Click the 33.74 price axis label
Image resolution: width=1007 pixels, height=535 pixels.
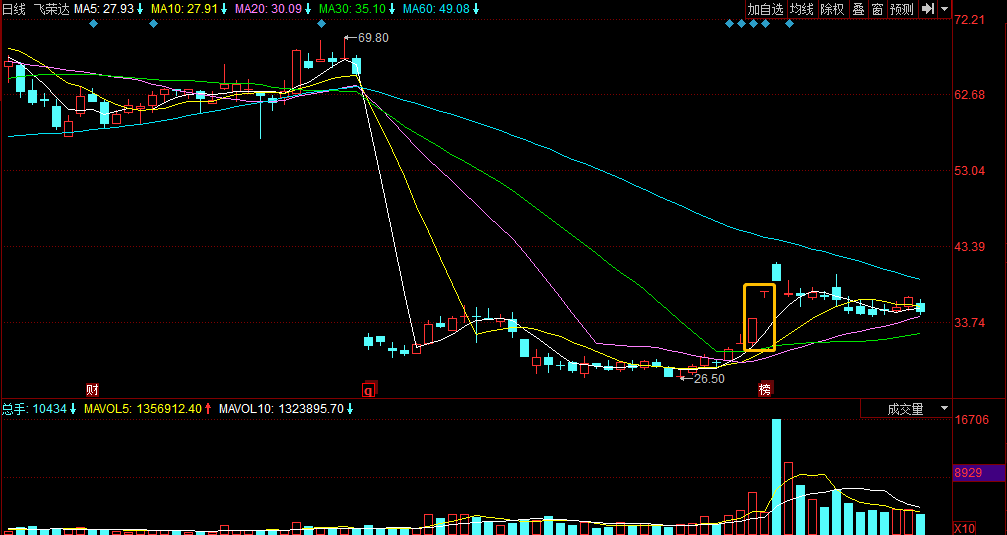click(969, 322)
